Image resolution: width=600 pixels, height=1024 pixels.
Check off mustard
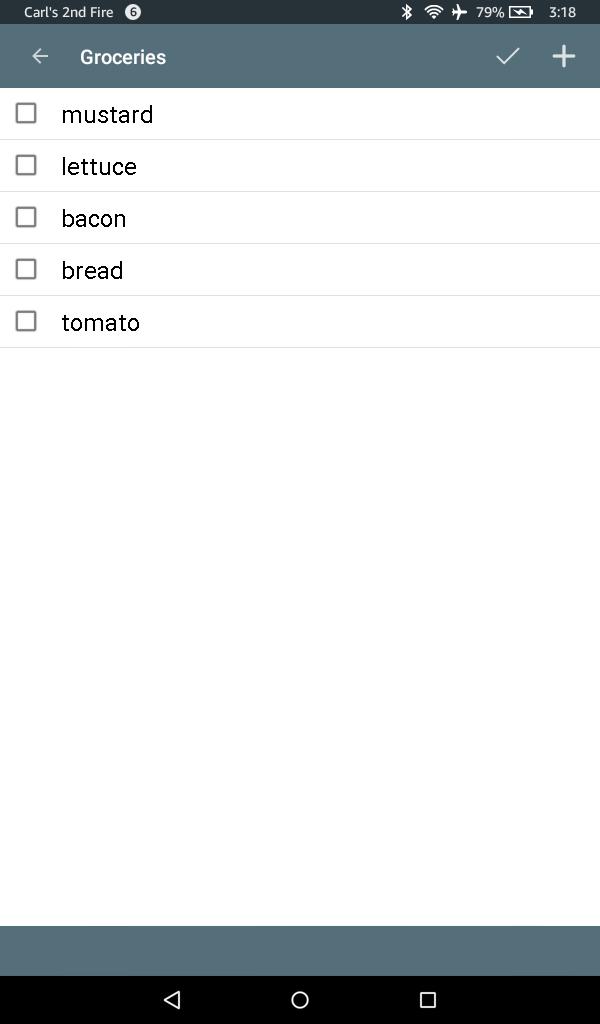tap(26, 113)
